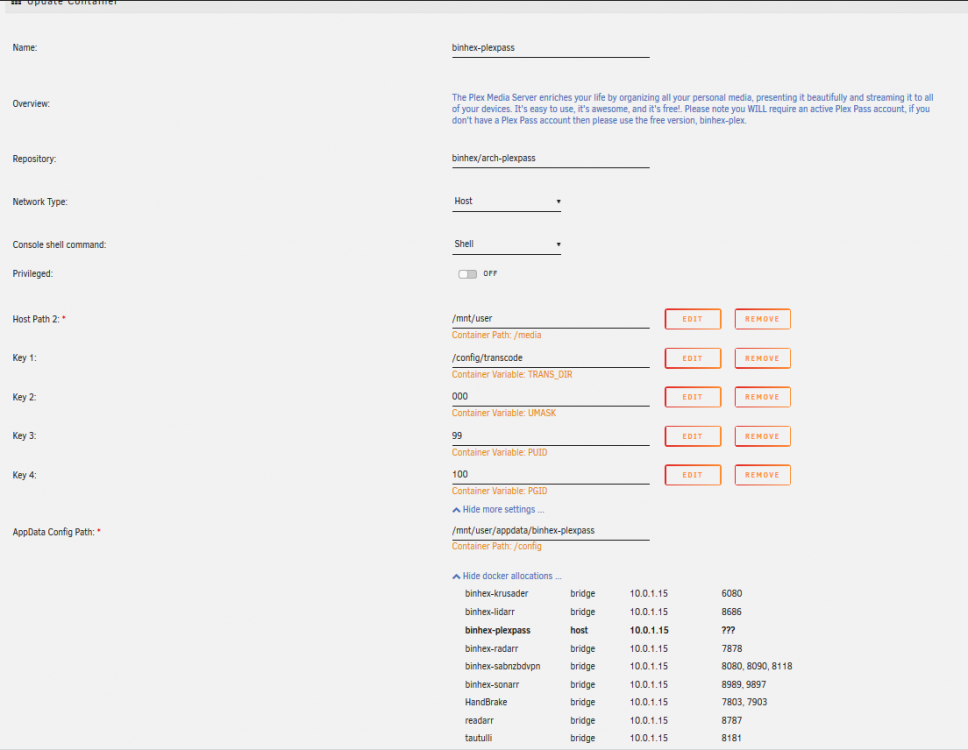968x750 pixels.
Task: Select HandBrake allocation row
Action: [628, 702]
